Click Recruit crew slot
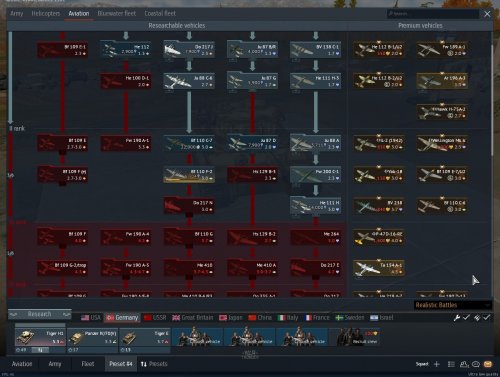Screen dimensions: 500x377 point(354,337)
